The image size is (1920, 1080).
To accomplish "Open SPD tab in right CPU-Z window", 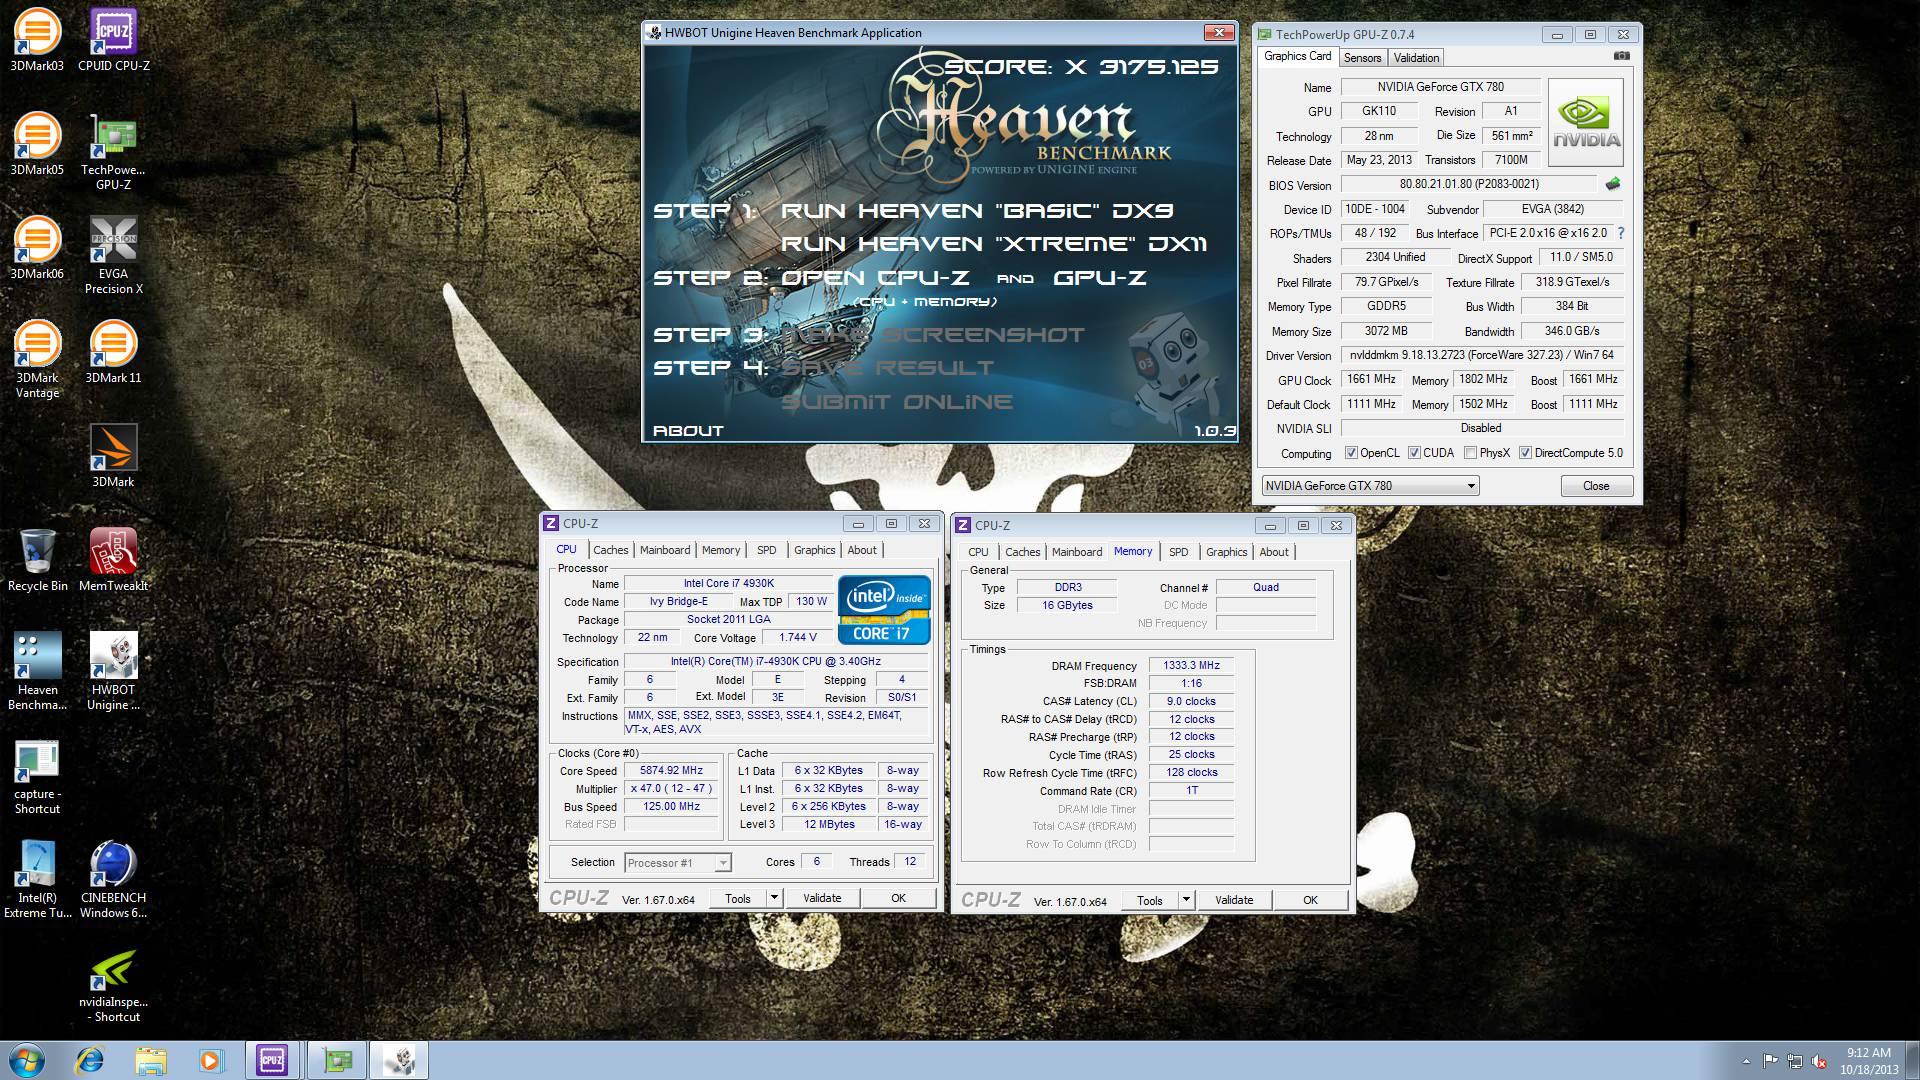I will click(1179, 552).
